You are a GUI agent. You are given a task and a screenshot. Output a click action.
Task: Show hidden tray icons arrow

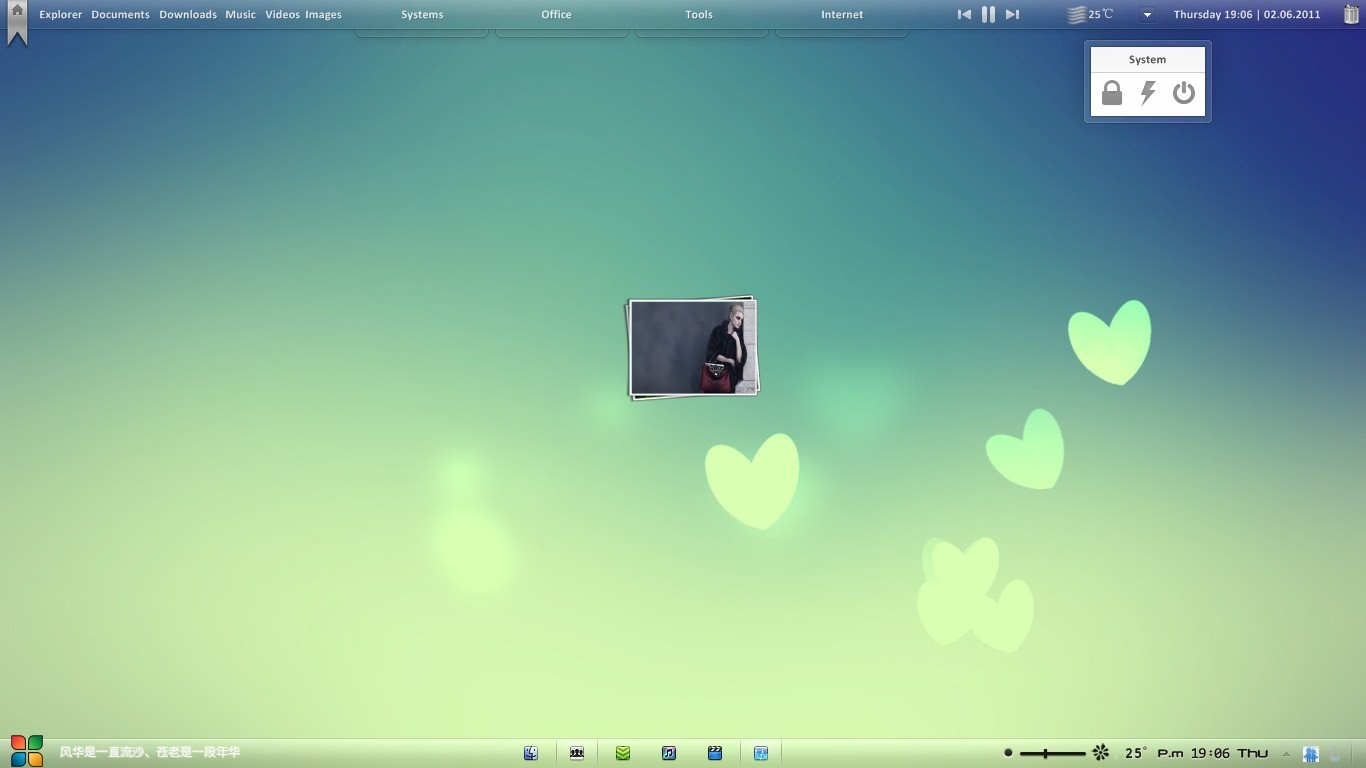(1286, 754)
